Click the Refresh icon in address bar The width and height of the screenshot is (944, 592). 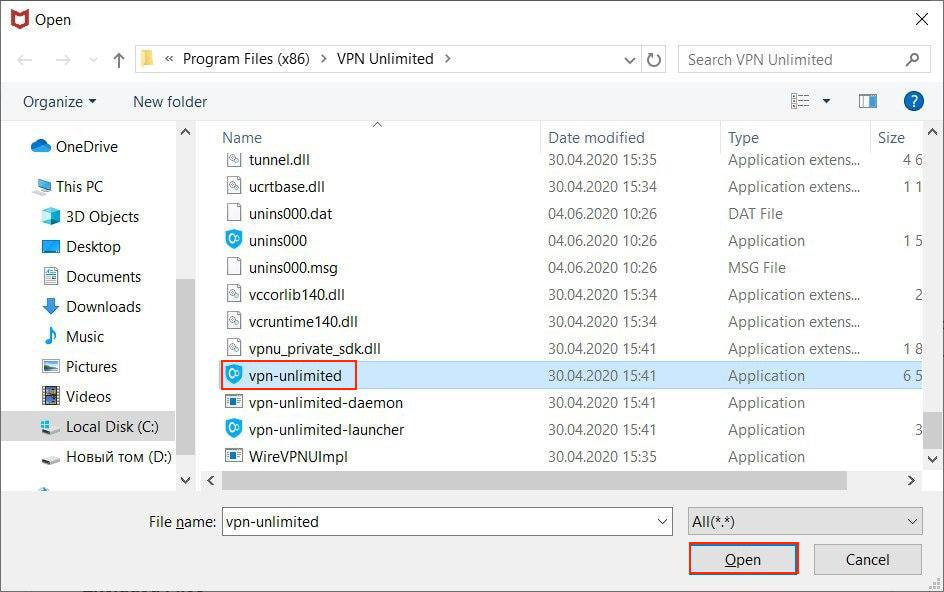tap(654, 60)
